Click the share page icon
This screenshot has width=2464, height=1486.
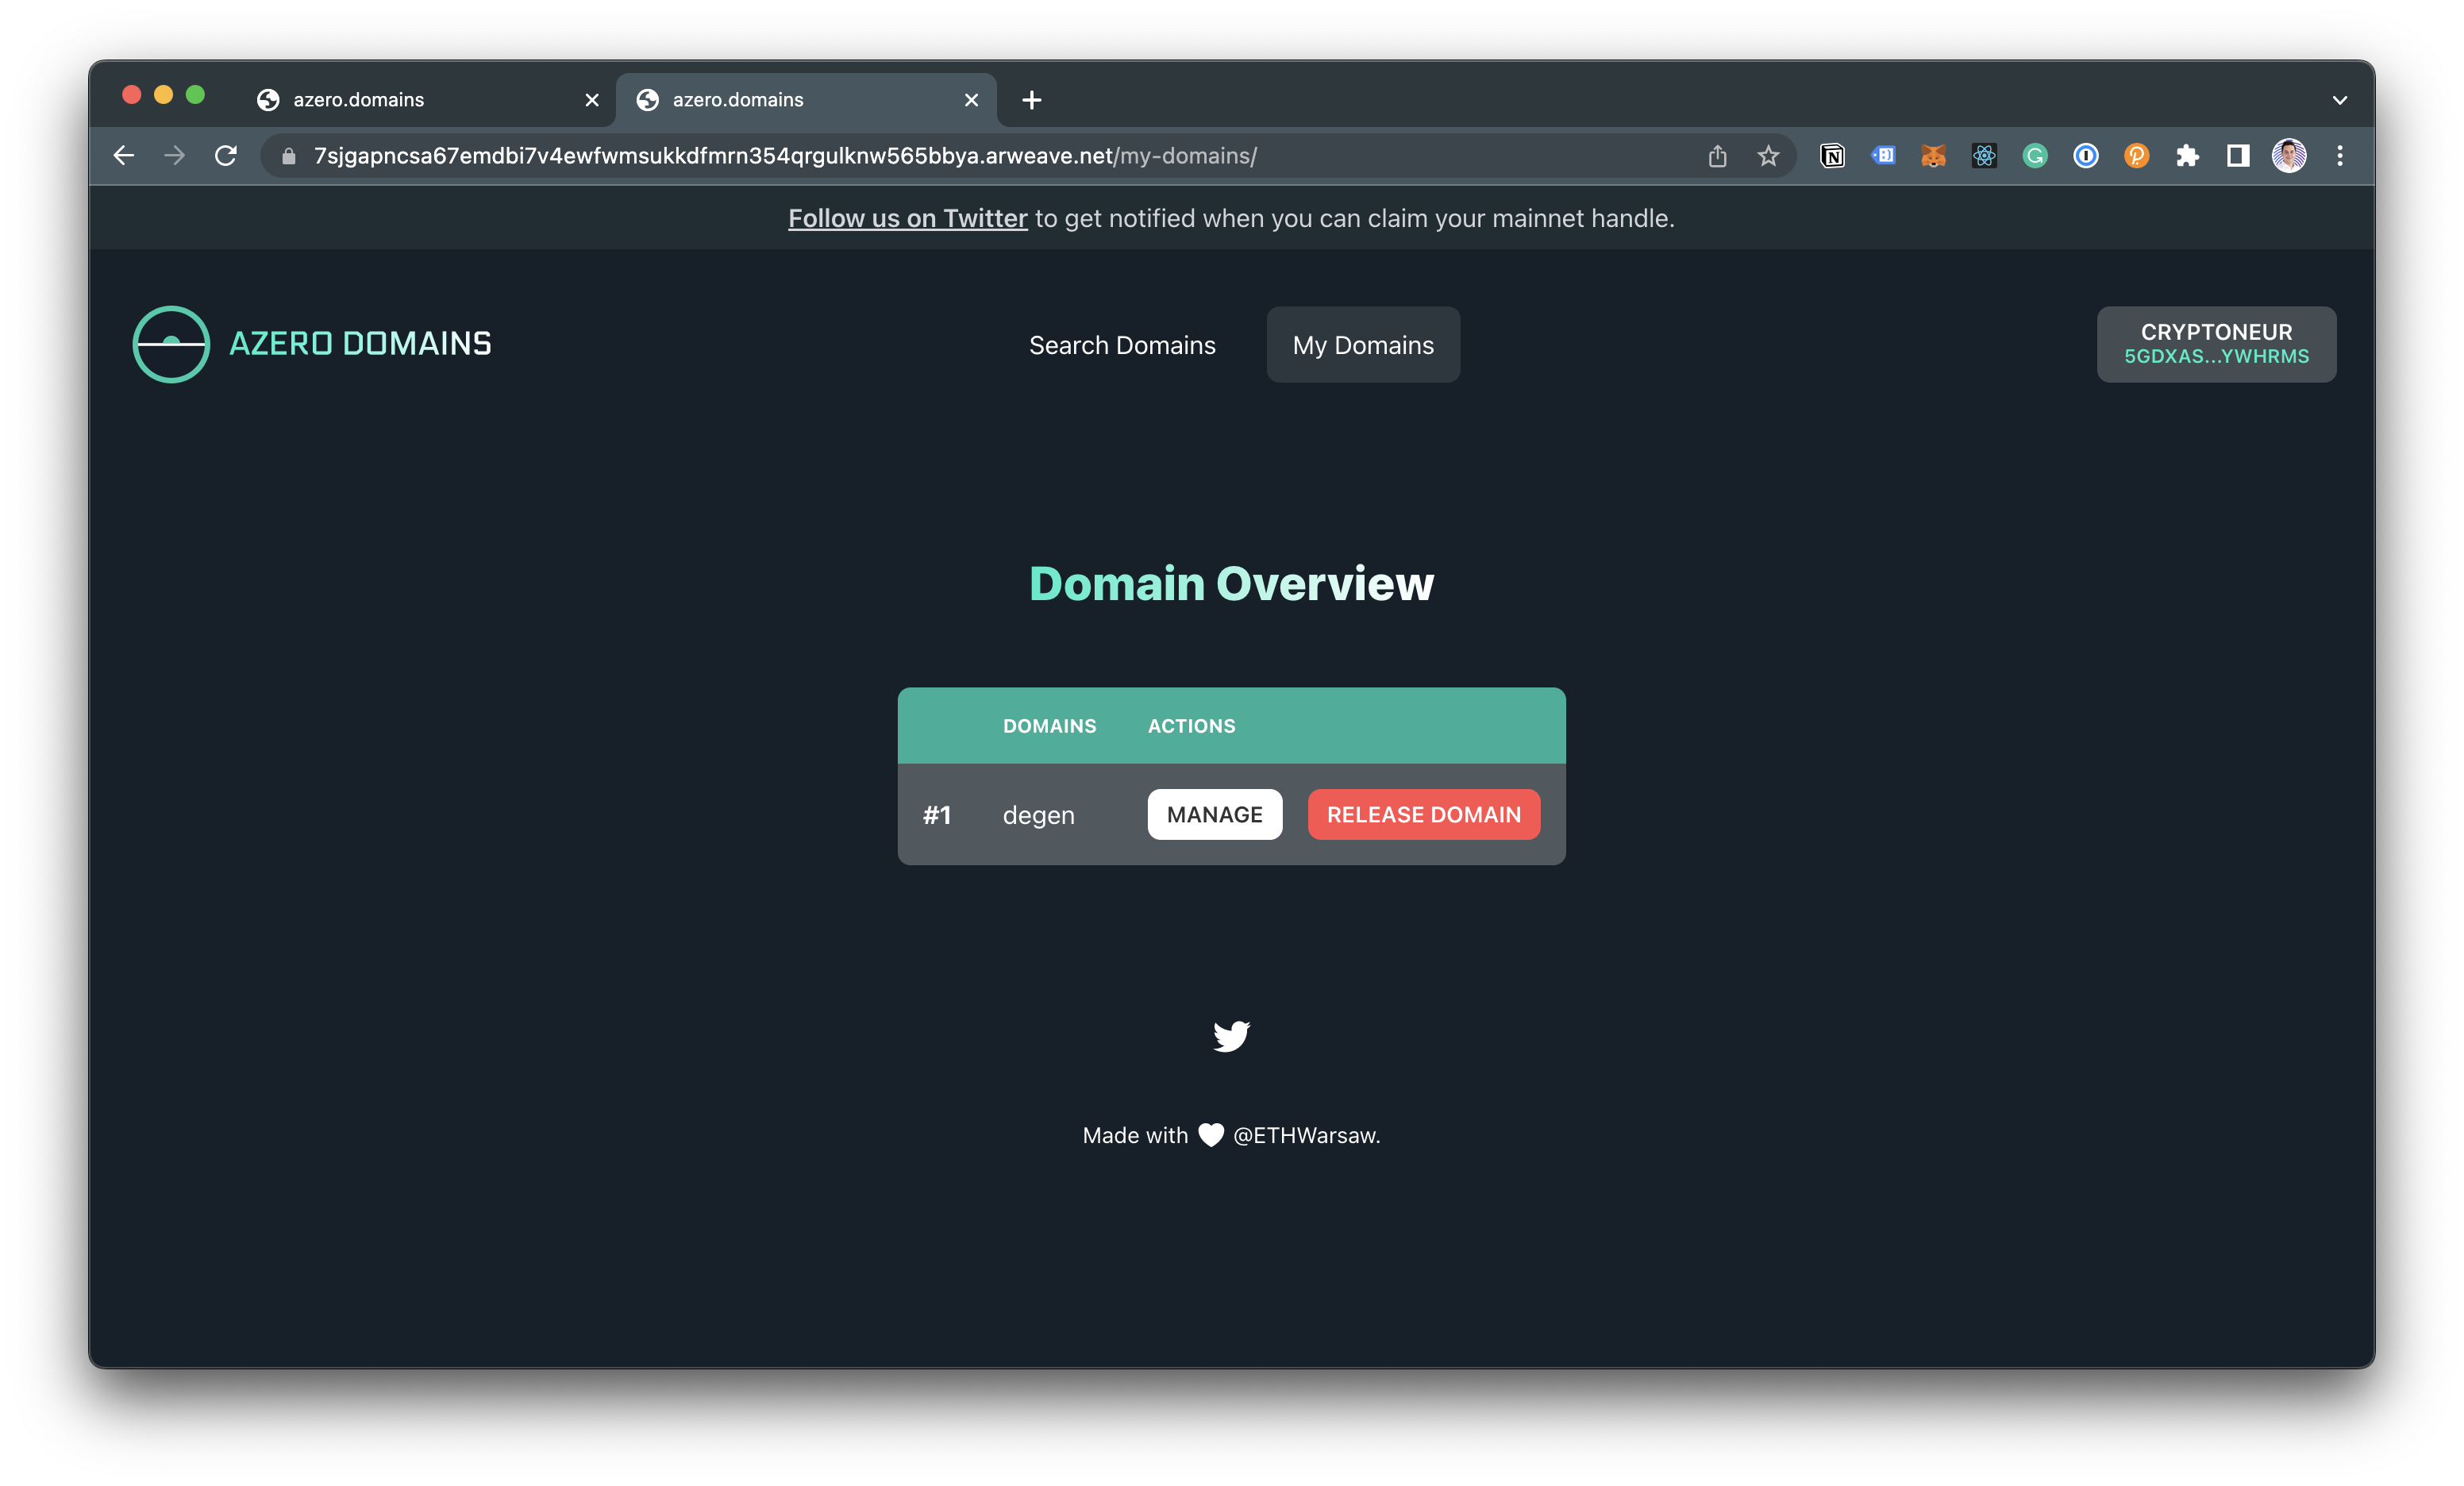click(1717, 156)
